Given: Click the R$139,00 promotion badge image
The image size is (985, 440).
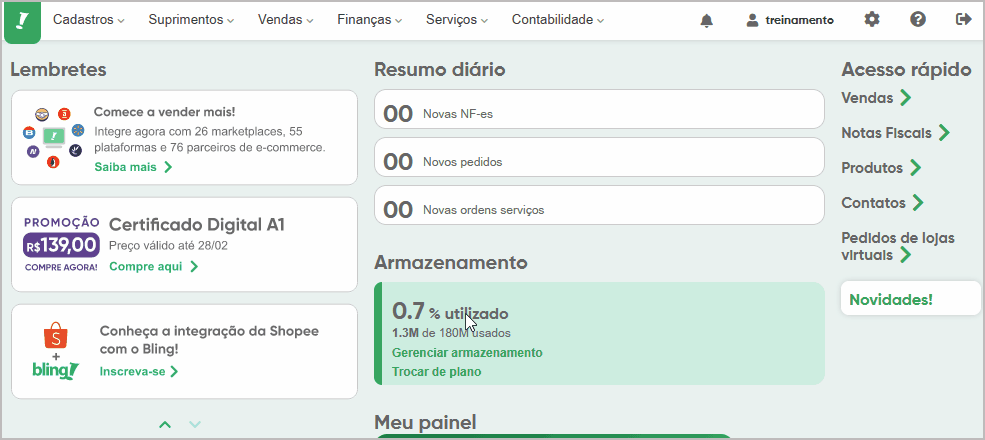Looking at the screenshot, I should [61, 244].
